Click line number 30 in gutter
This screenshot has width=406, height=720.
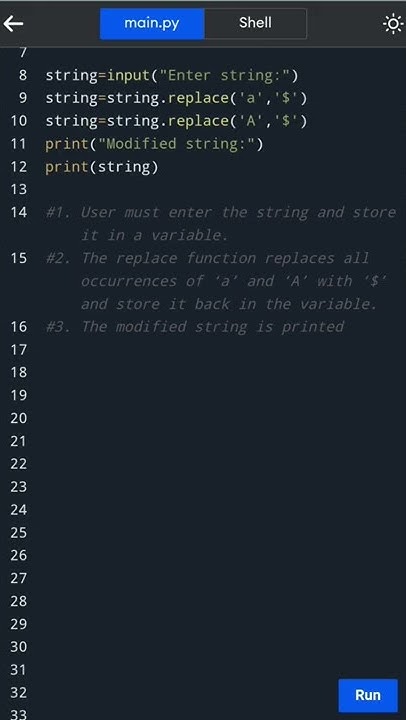[18, 647]
